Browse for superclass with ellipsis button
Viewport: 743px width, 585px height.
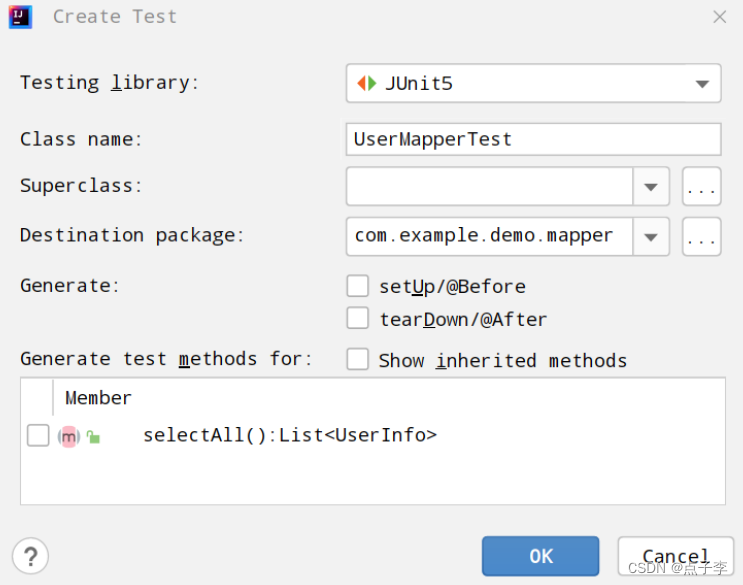(701, 186)
